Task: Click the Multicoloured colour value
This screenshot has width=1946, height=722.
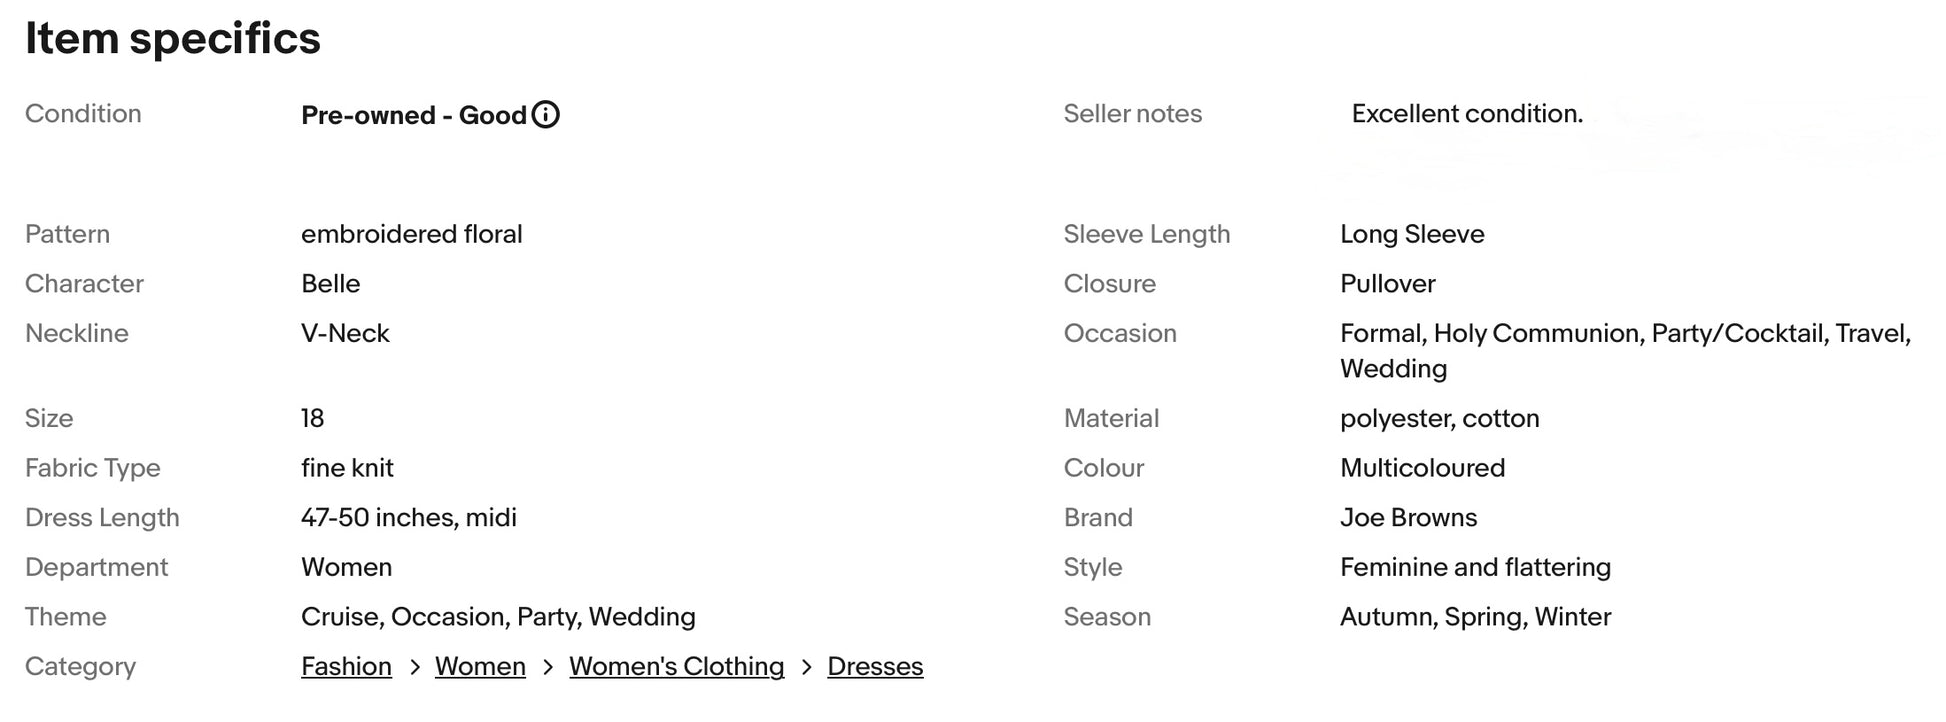Action: coord(1422,468)
